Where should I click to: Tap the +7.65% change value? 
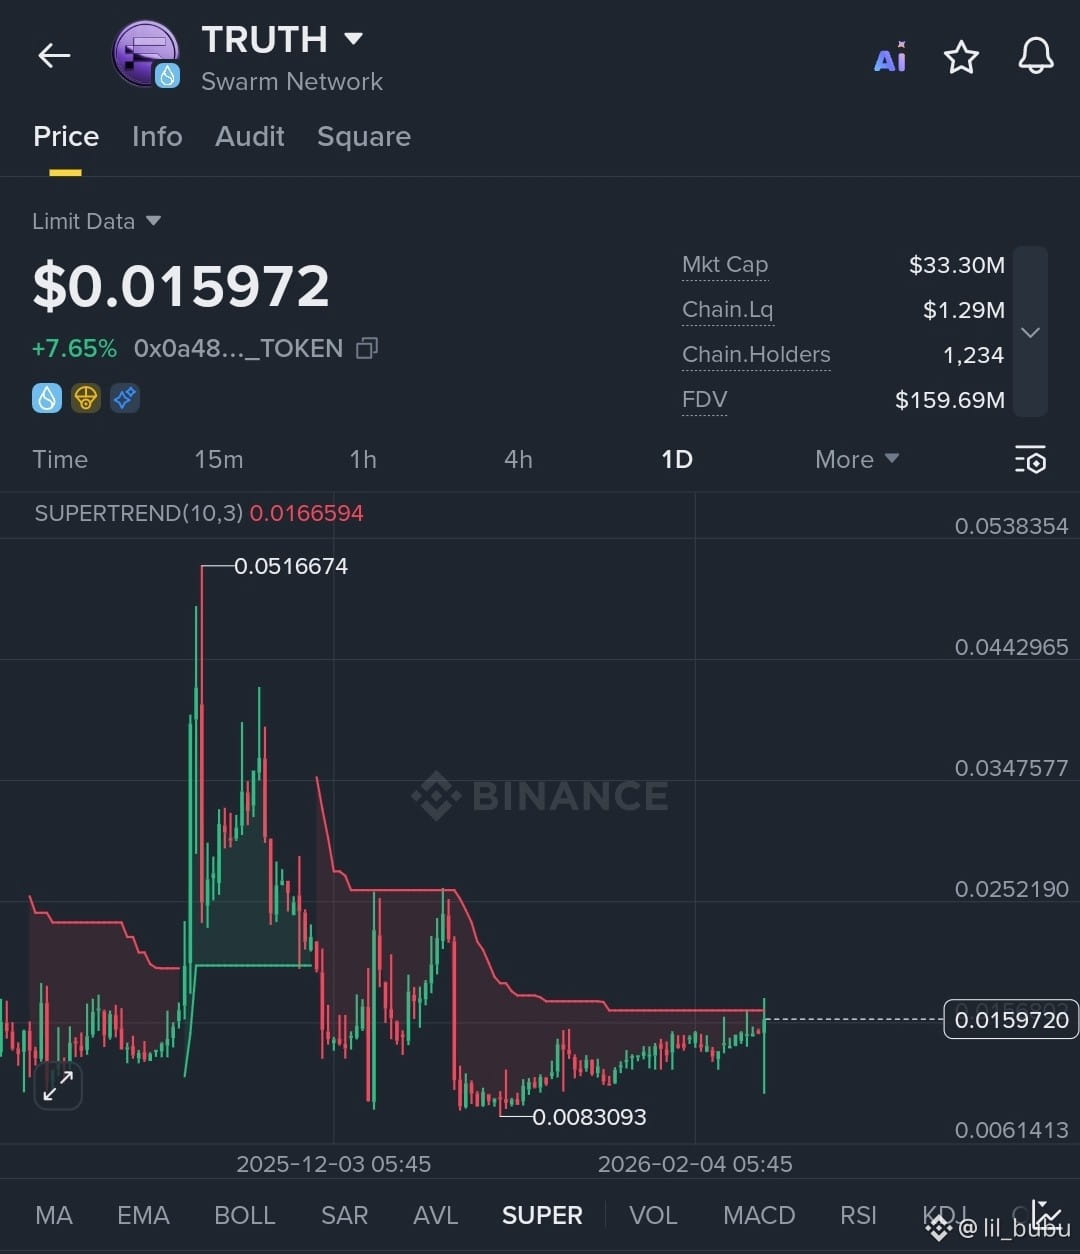[74, 348]
